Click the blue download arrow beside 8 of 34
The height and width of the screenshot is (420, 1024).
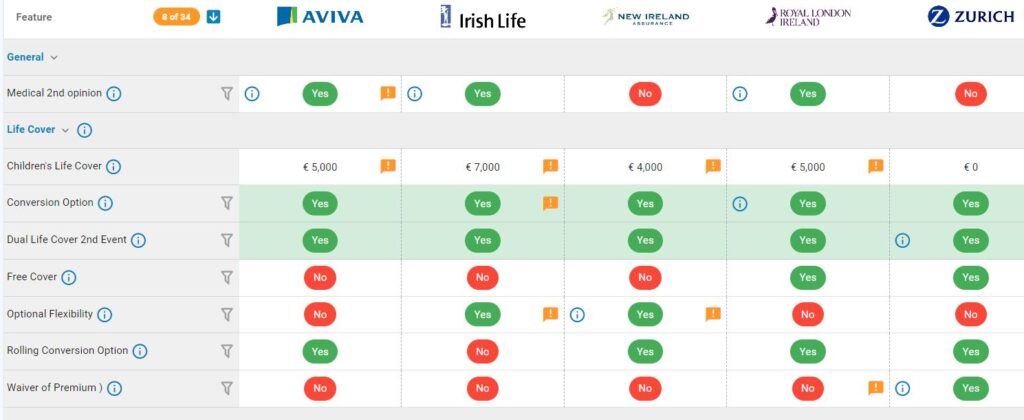(x=213, y=17)
